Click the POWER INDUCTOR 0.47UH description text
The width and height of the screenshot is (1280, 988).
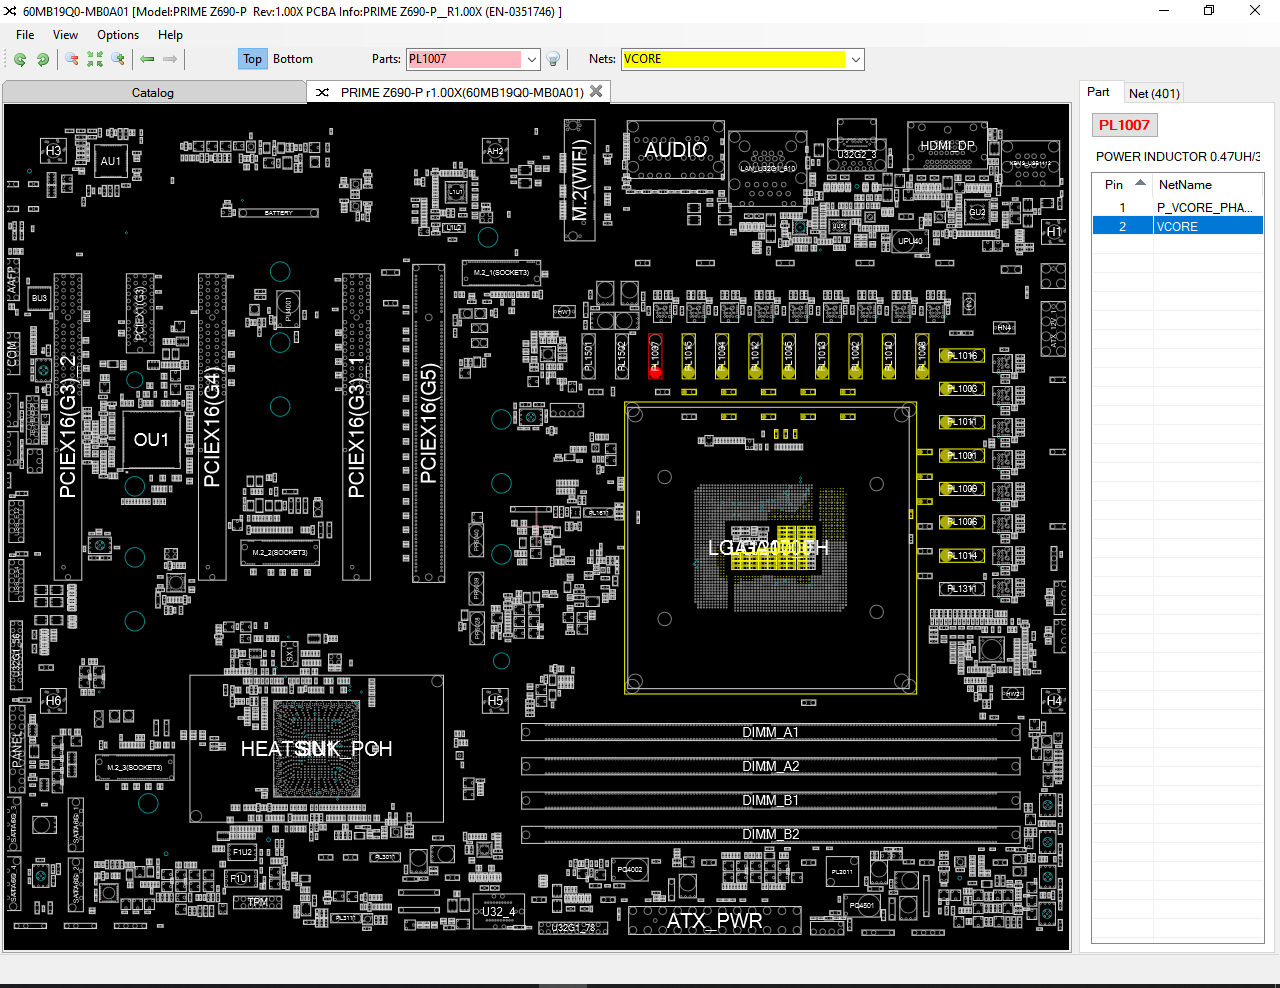(x=1177, y=156)
